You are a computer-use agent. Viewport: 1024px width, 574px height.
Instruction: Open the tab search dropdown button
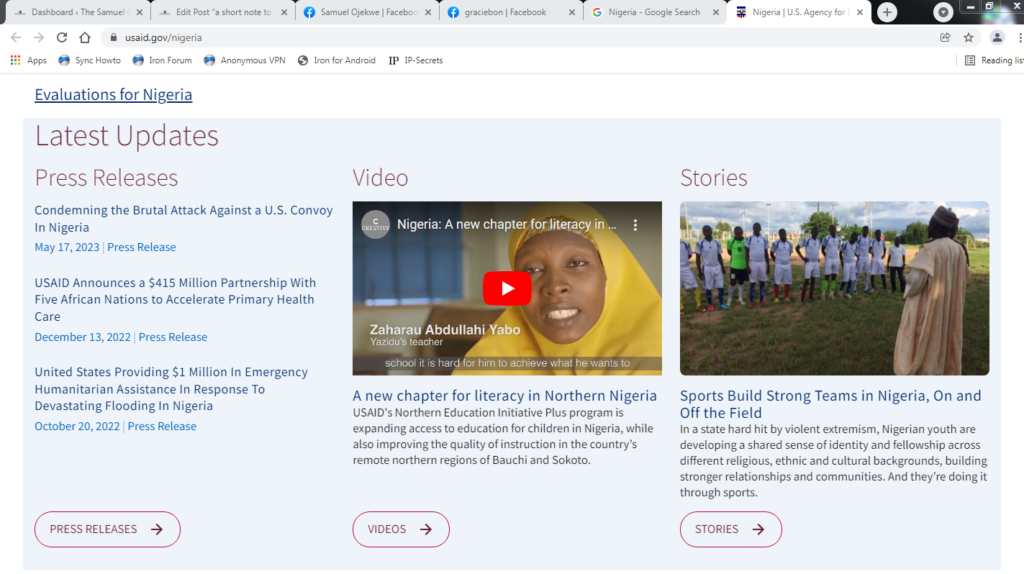[942, 12]
